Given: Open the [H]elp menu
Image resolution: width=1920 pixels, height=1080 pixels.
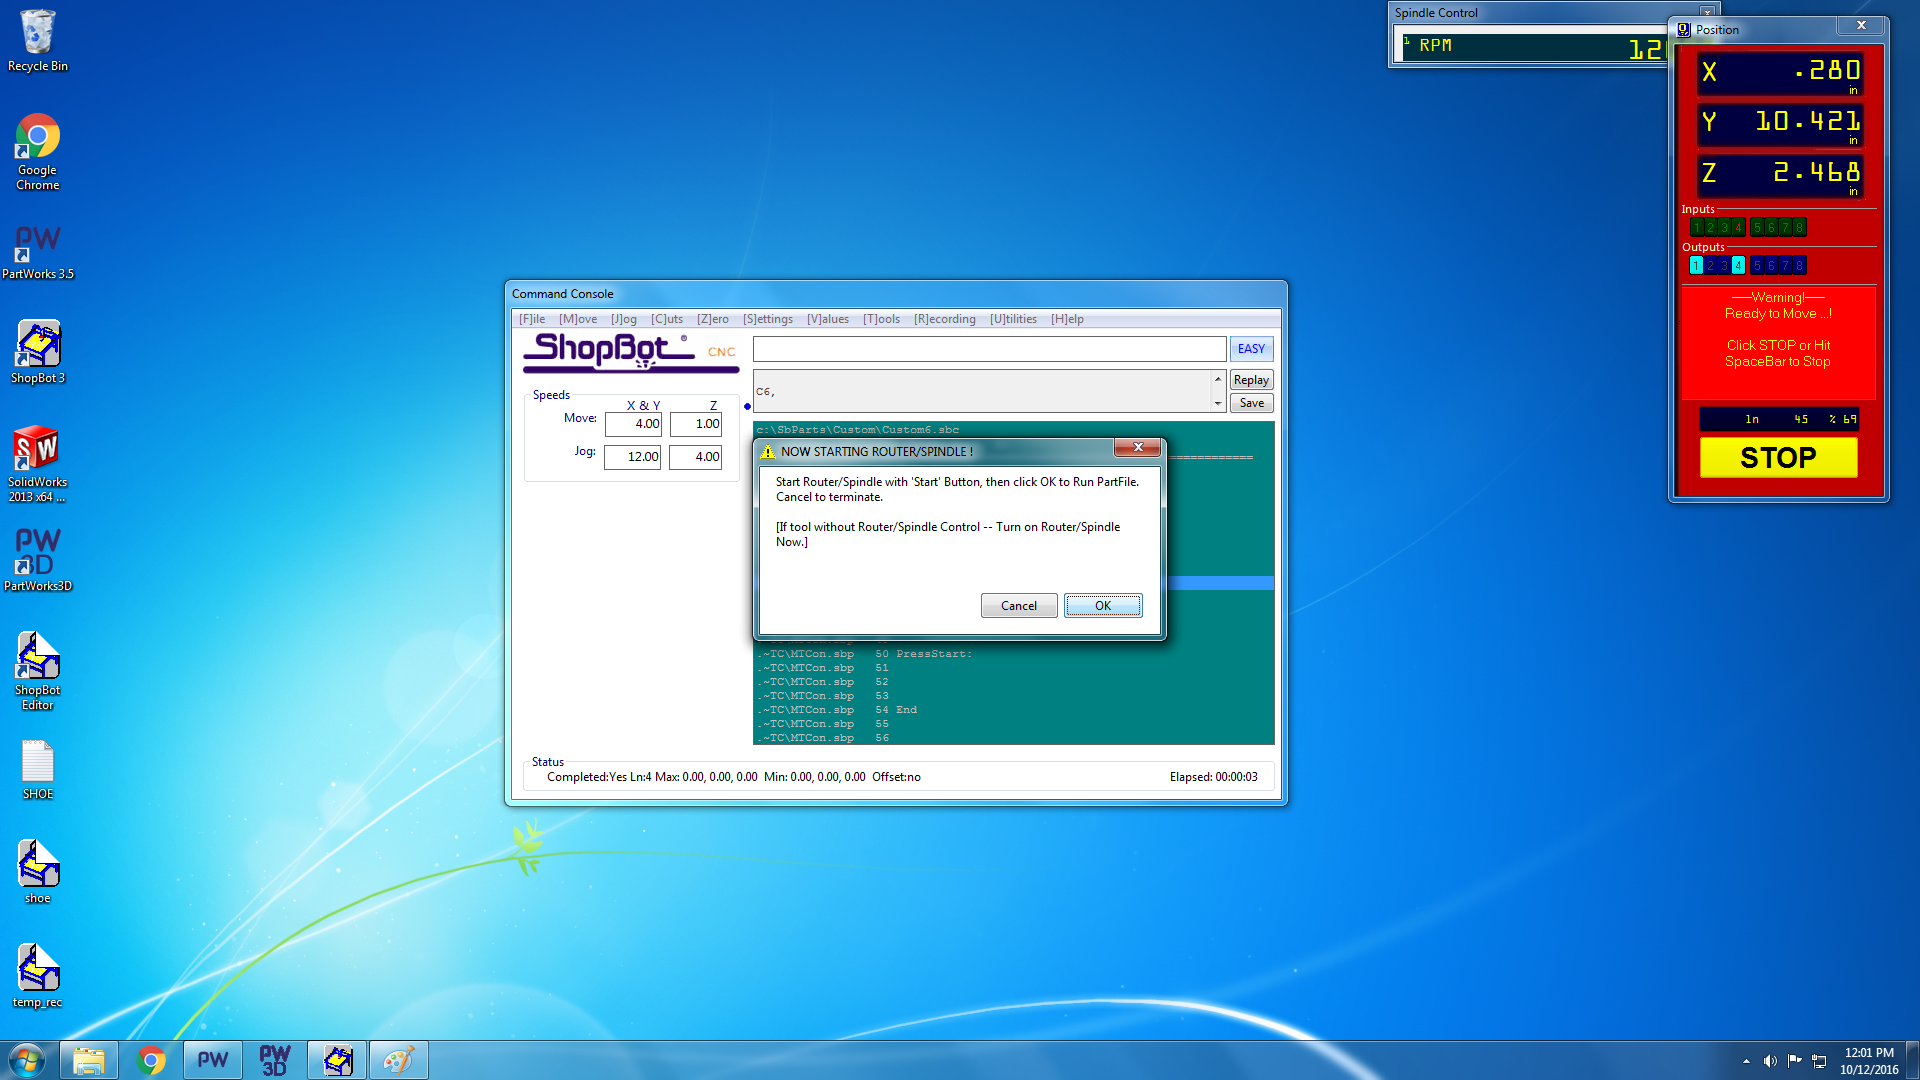Looking at the screenshot, I should pyautogui.click(x=1067, y=319).
